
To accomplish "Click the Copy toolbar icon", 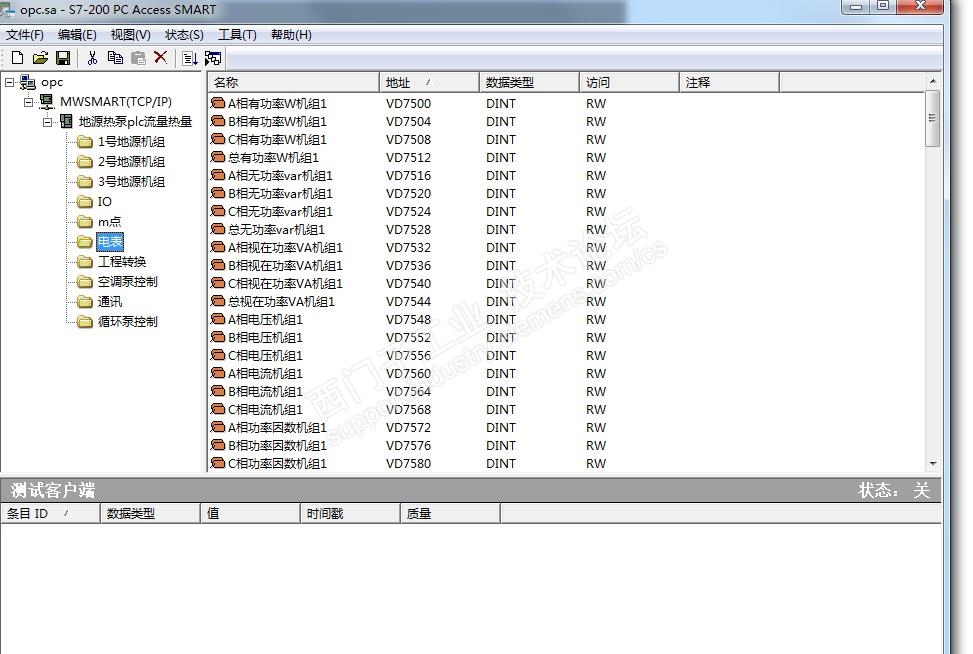I will pyautogui.click(x=115, y=58).
